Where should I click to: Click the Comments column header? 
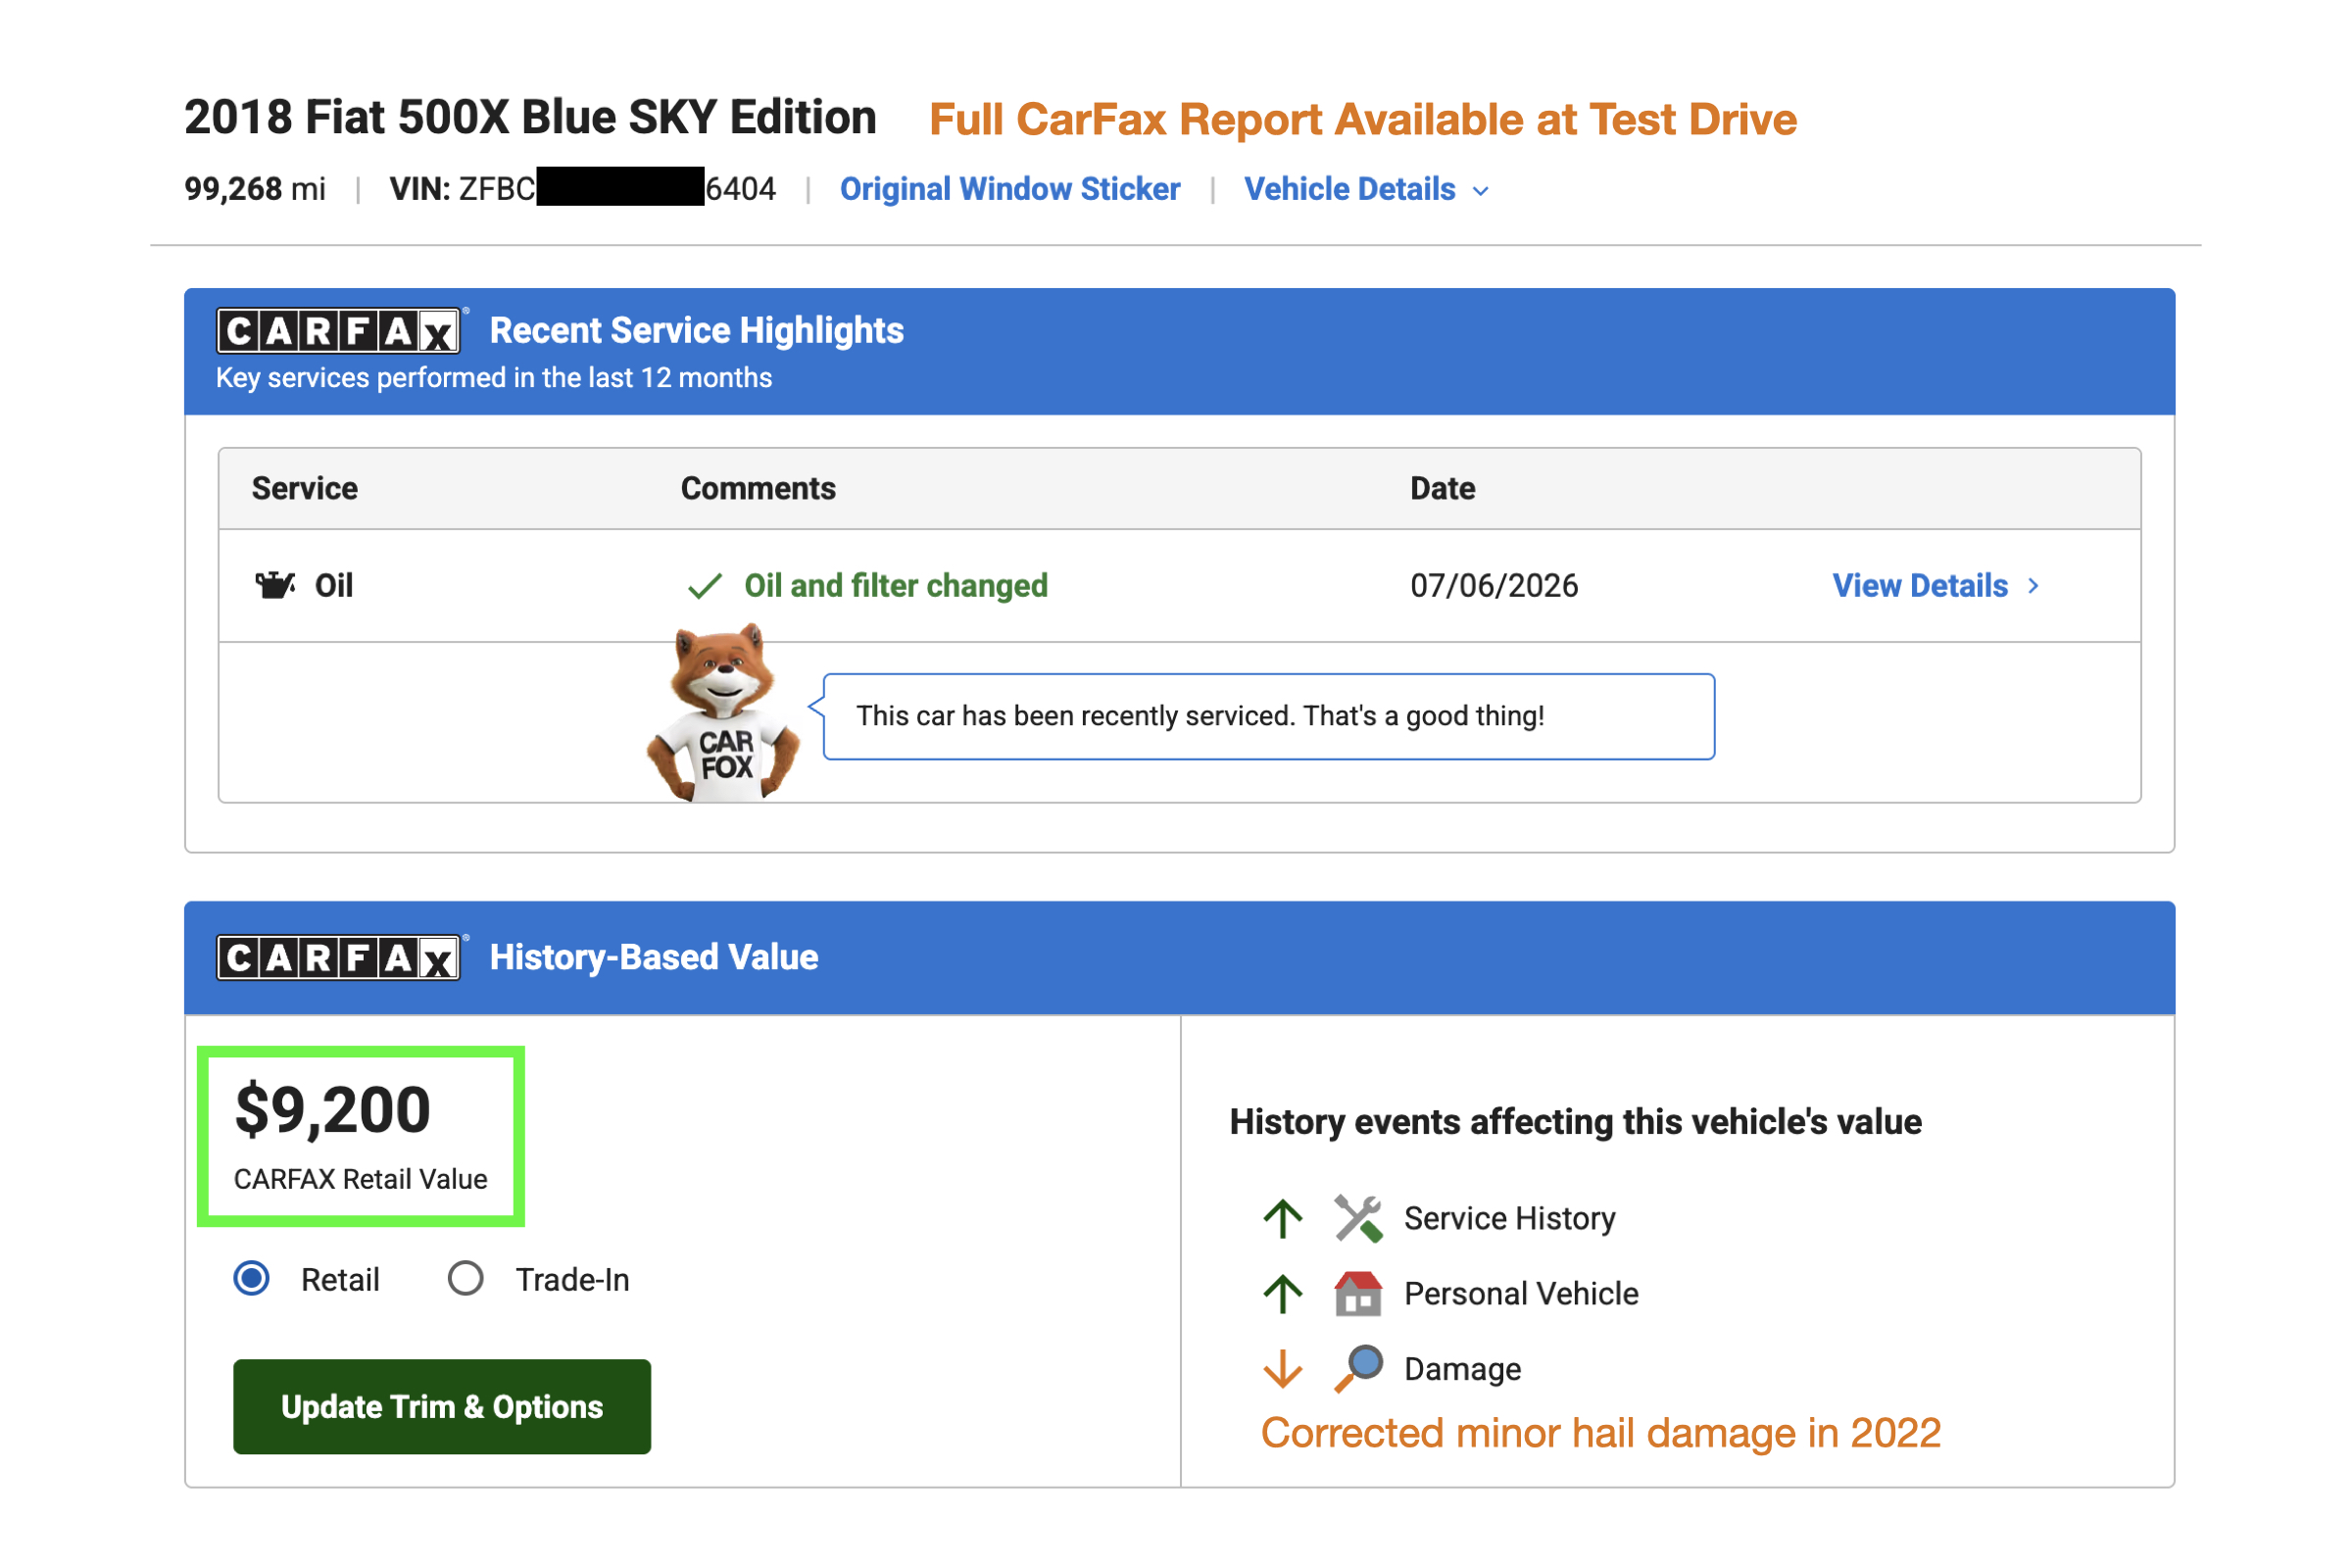pyautogui.click(x=758, y=489)
